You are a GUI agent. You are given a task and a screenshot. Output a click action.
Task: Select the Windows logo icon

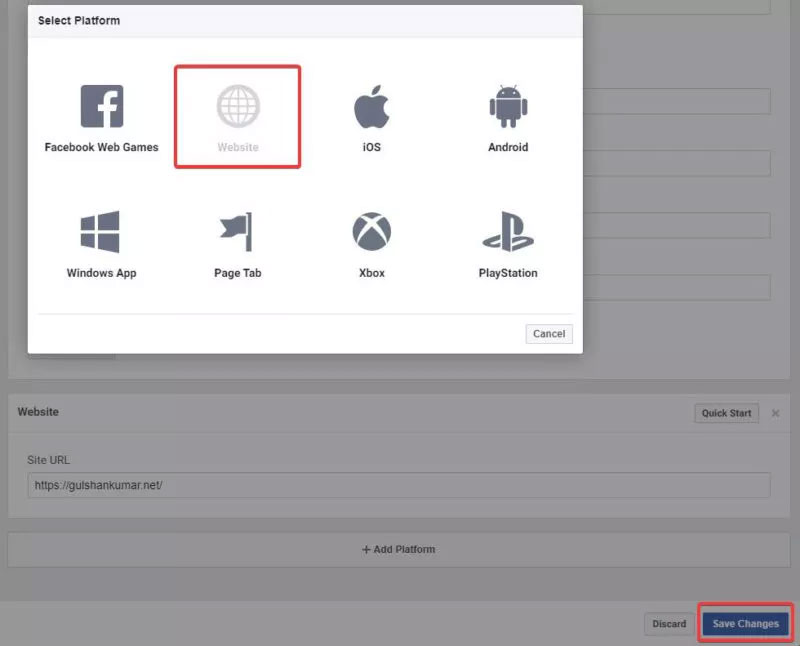[101, 232]
